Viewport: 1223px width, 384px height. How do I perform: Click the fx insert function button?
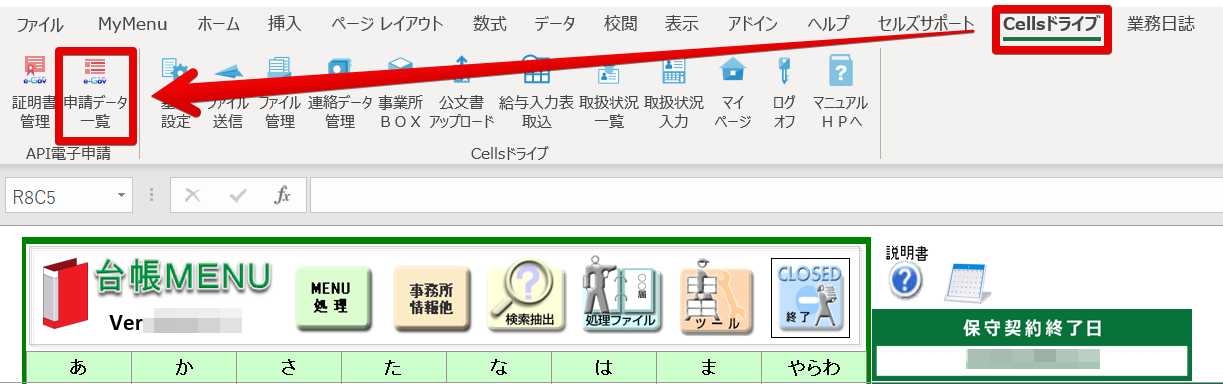pos(283,196)
